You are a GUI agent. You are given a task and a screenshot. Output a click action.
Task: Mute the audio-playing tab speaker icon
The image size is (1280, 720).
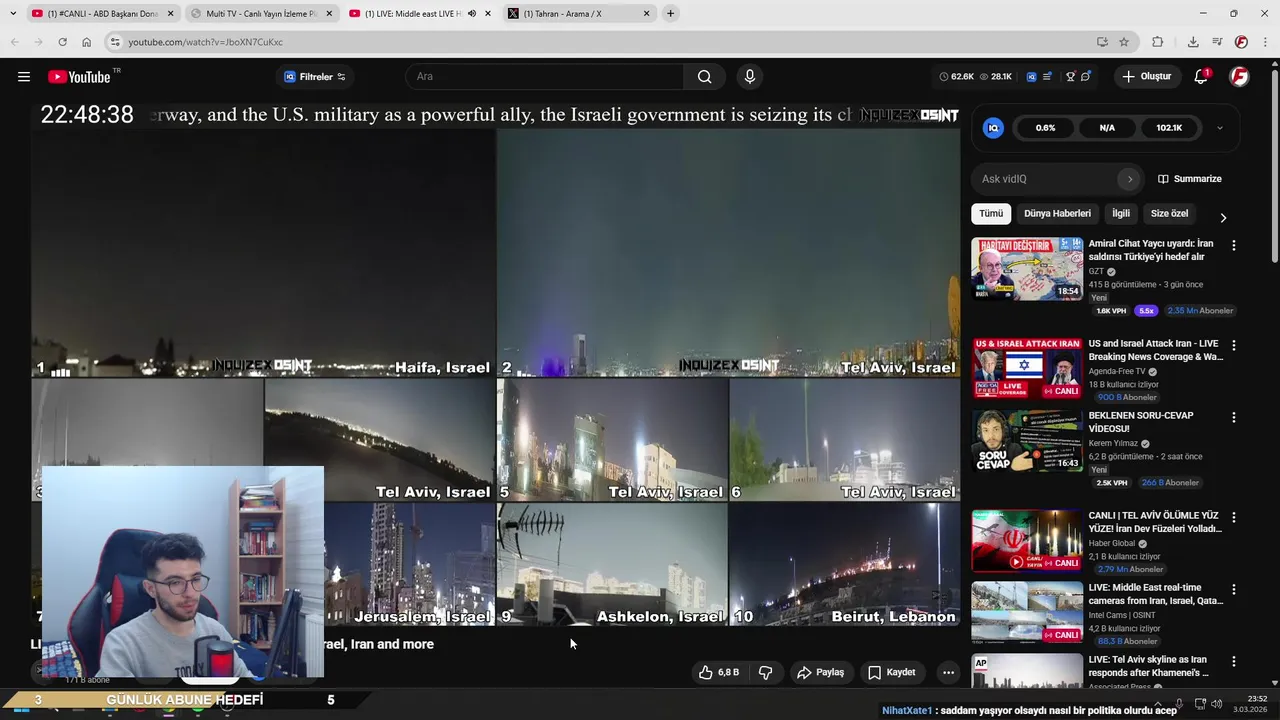(471, 14)
